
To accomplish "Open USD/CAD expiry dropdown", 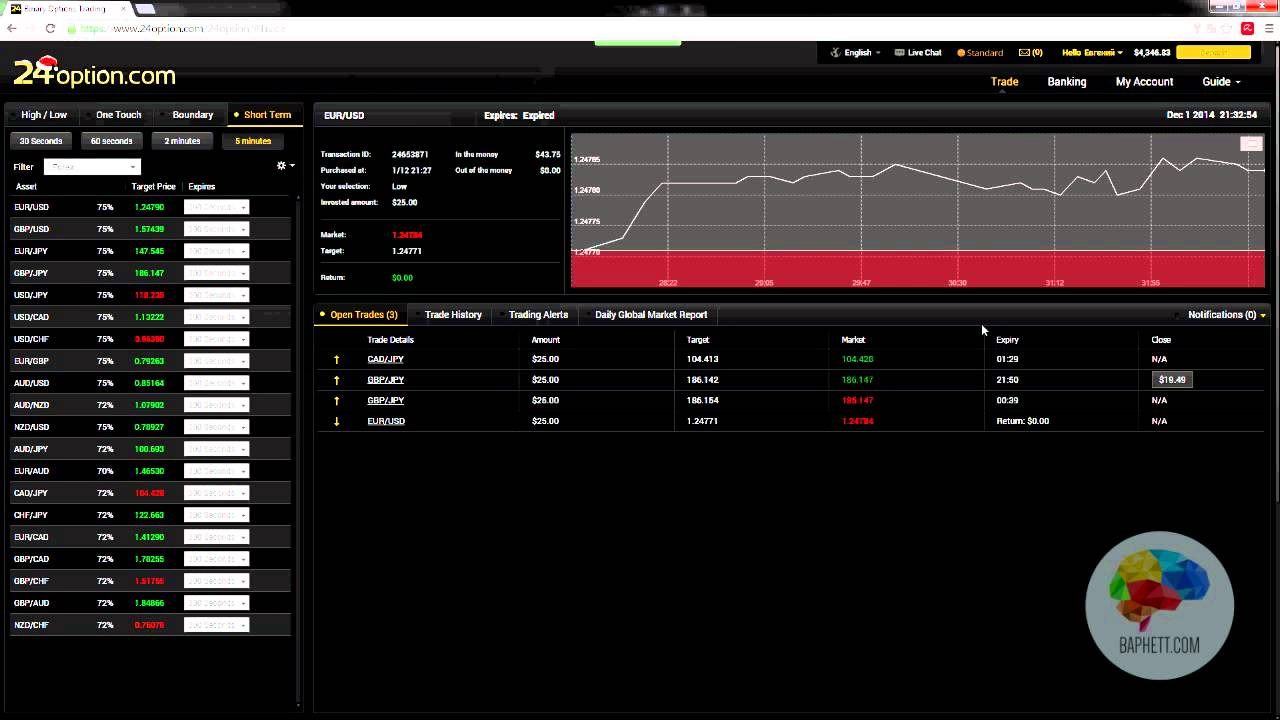I will coord(216,317).
